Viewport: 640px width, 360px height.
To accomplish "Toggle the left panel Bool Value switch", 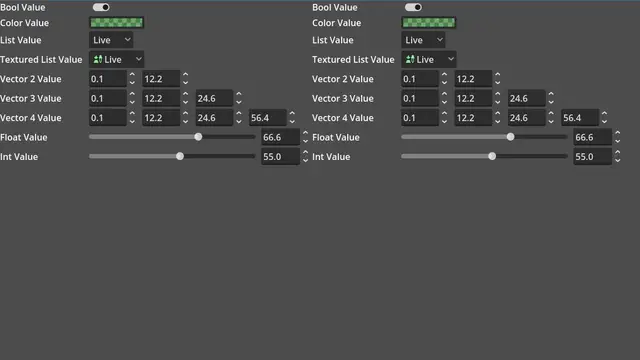I will click(x=101, y=7).
